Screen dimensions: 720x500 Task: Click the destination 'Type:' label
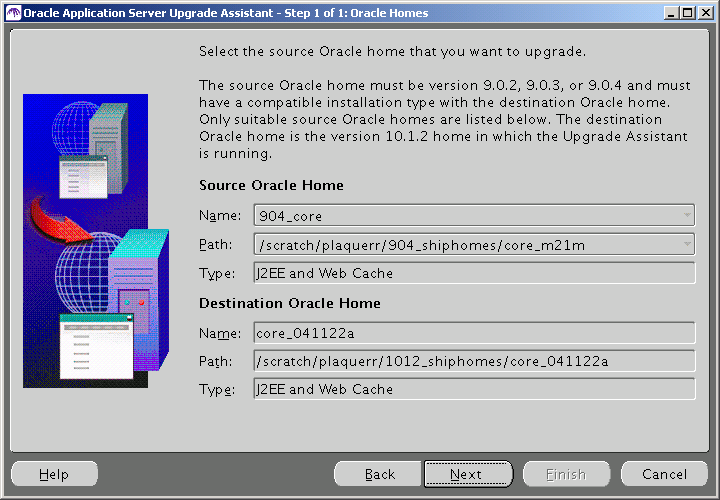point(217,389)
